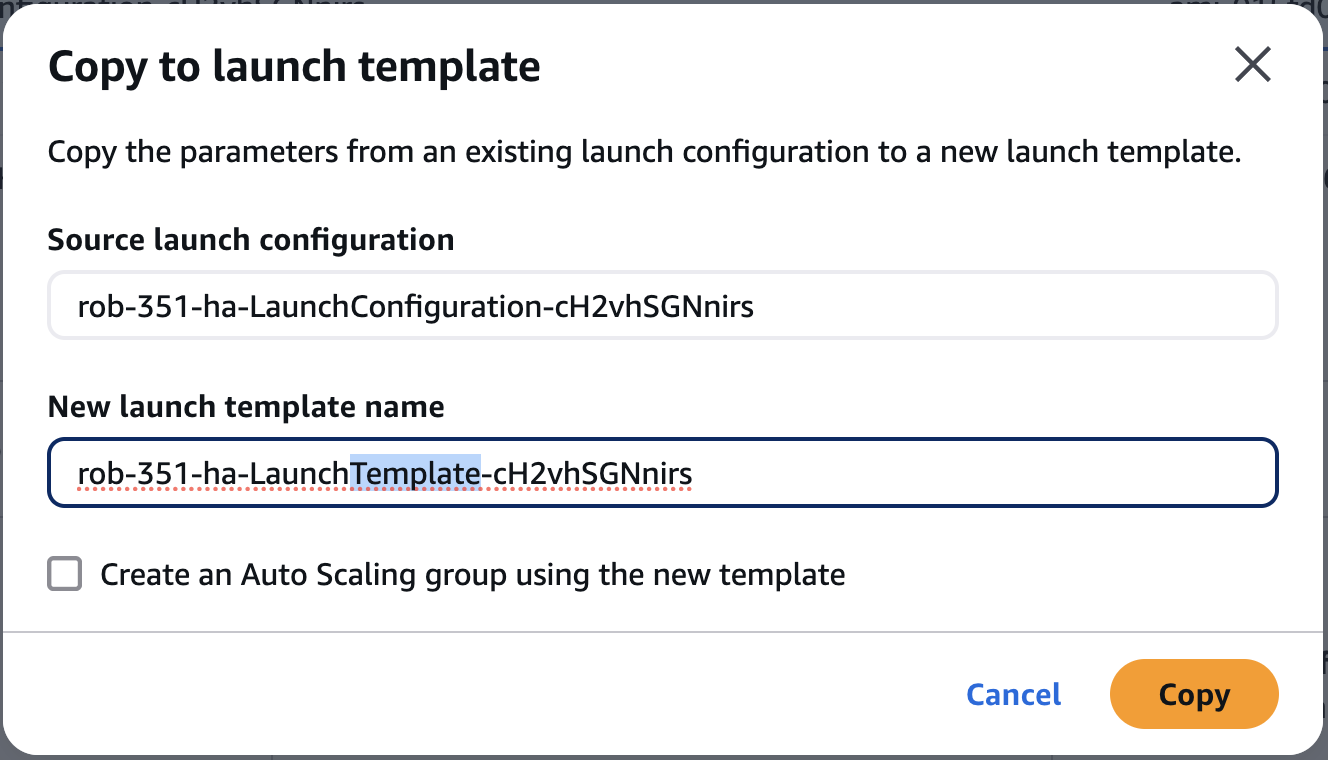Click the highlighted Template word in the name
The width and height of the screenshot is (1328, 760).
(x=416, y=472)
